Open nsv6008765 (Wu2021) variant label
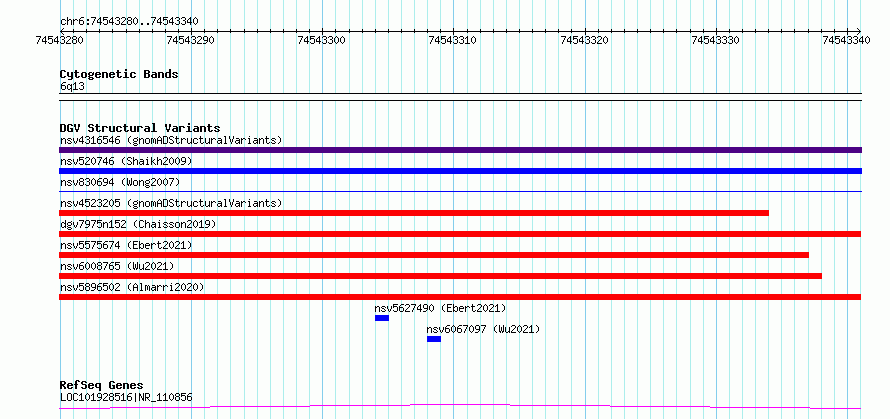 tap(117, 266)
